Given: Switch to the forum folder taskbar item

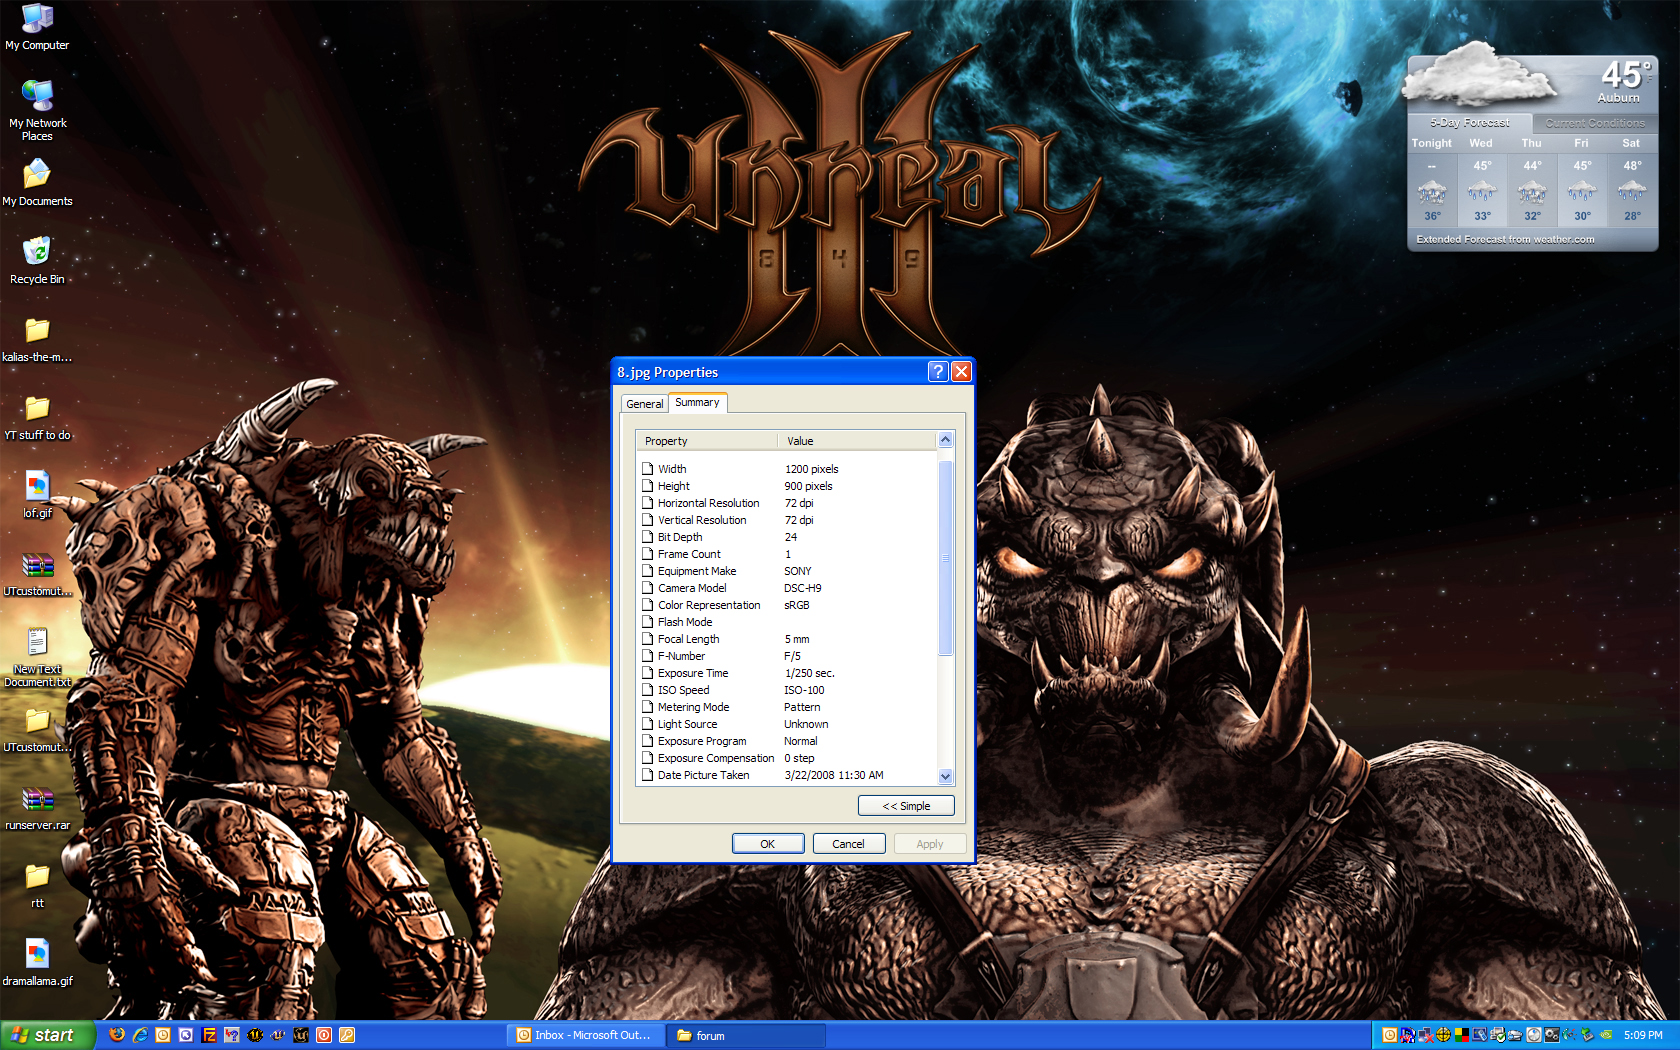Looking at the screenshot, I should [746, 1035].
